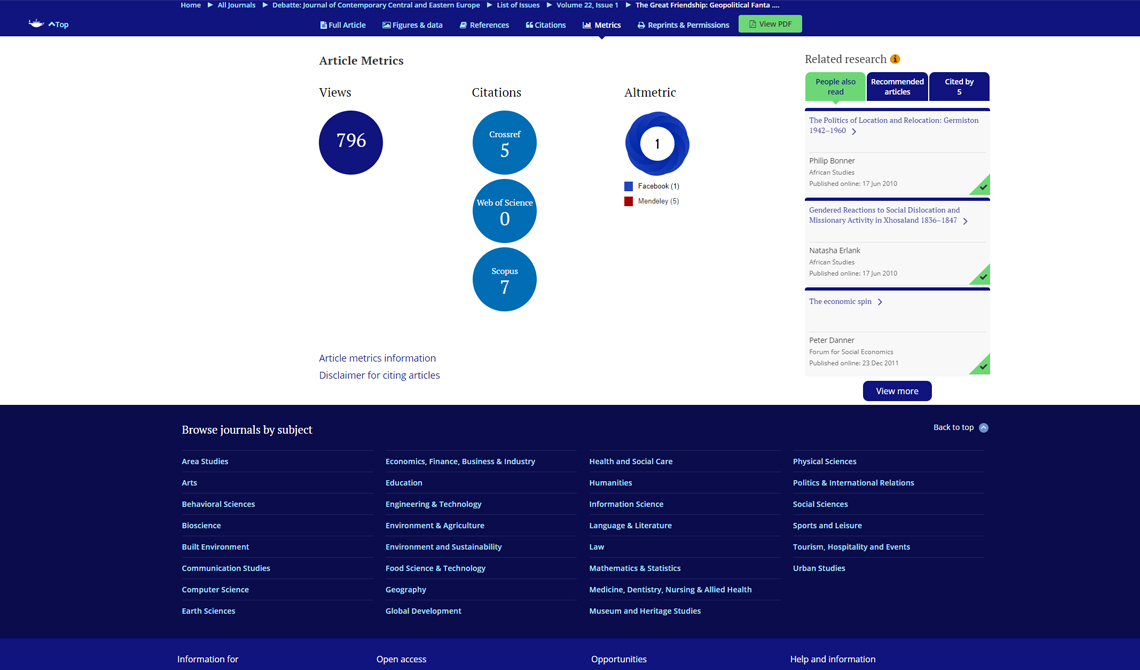1140x670 pixels.
Task: Click the blue Facebook legend swatch
Action: [628, 186]
